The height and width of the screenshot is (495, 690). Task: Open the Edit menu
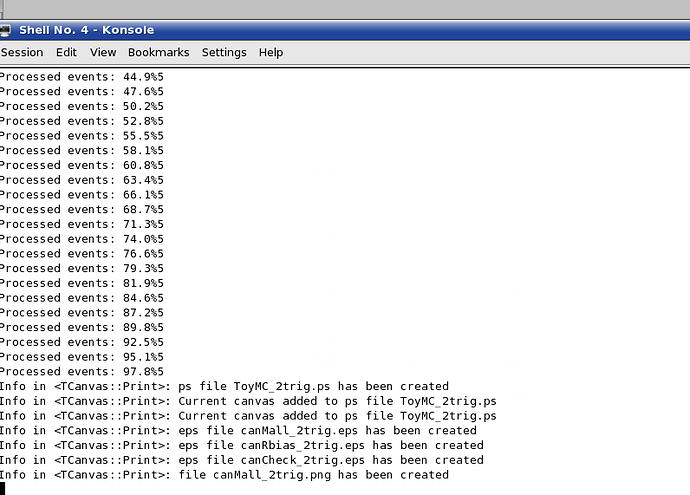[x=66, y=52]
